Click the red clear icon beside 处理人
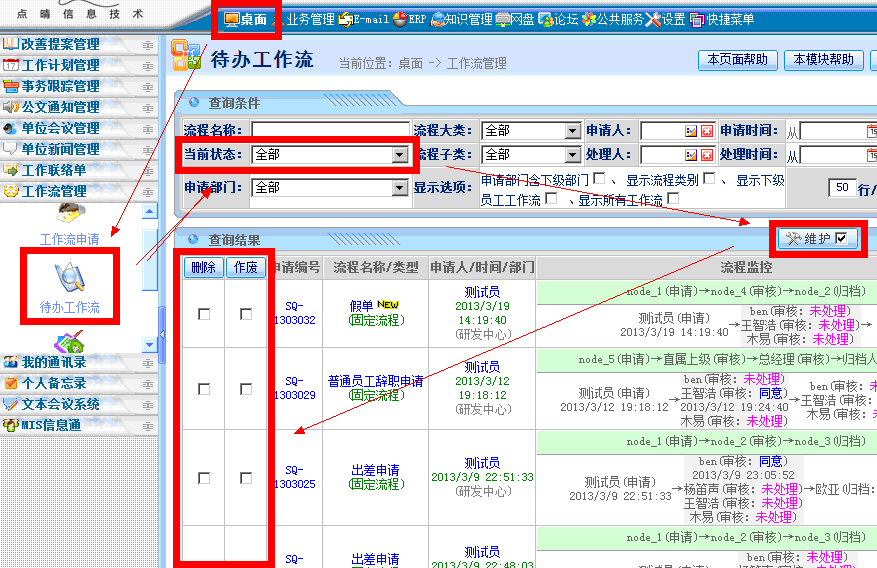This screenshot has width=877, height=568. click(707, 155)
